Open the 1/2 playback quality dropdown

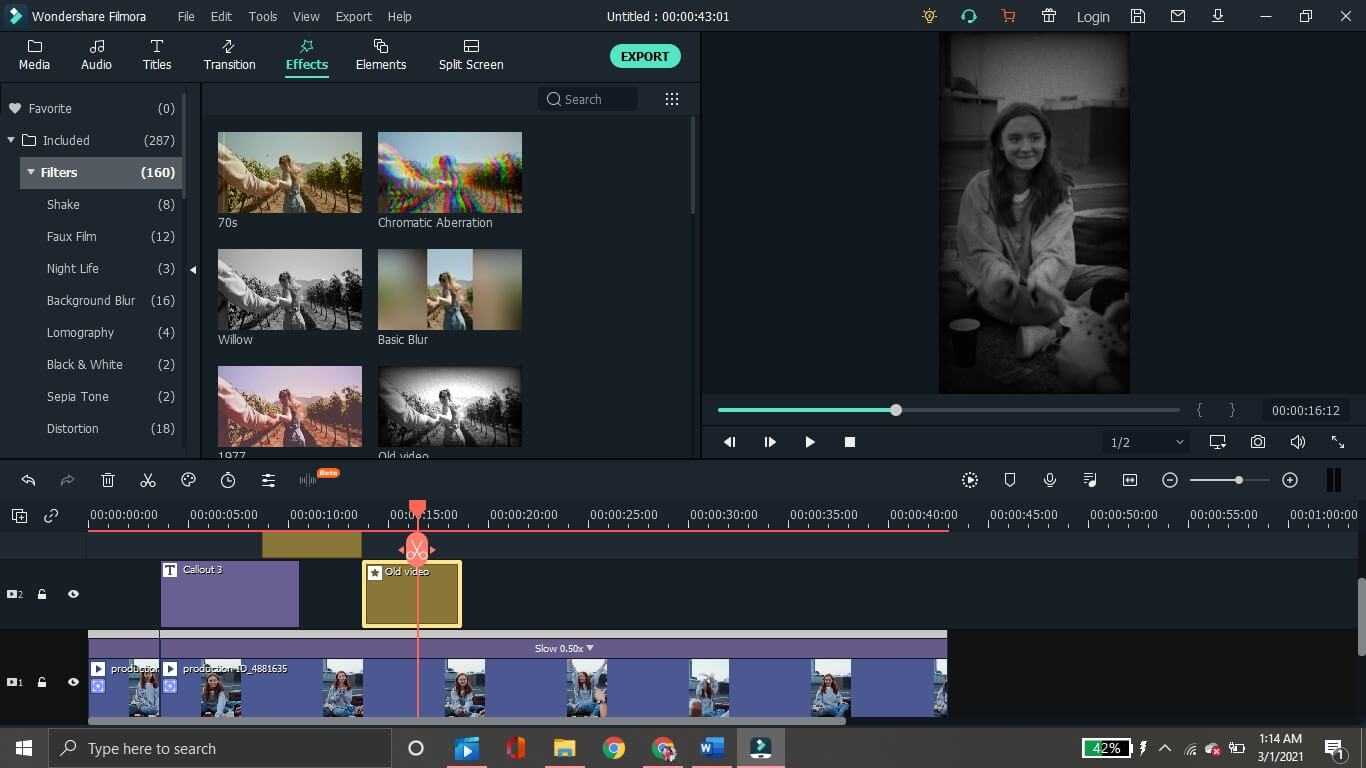click(1146, 442)
